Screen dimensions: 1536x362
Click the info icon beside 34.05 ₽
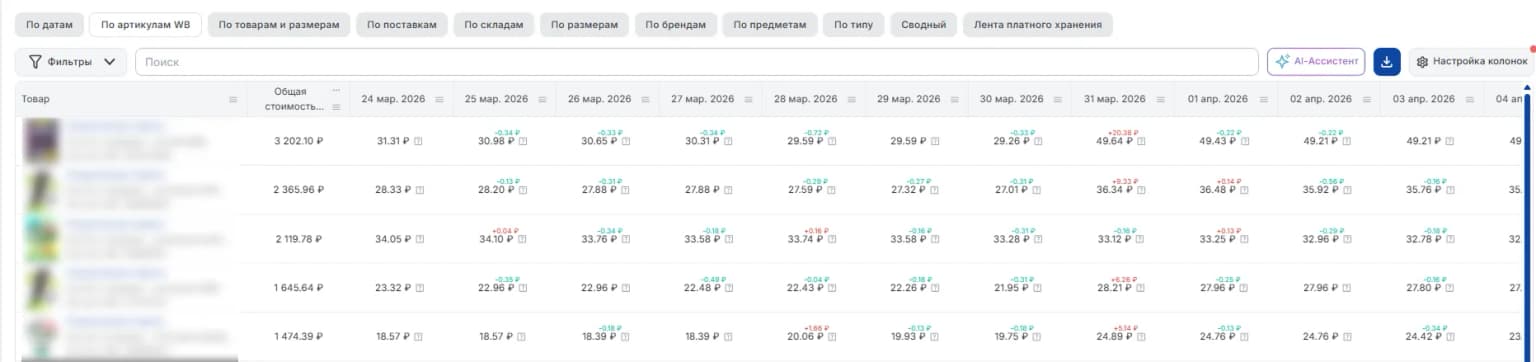click(x=419, y=239)
